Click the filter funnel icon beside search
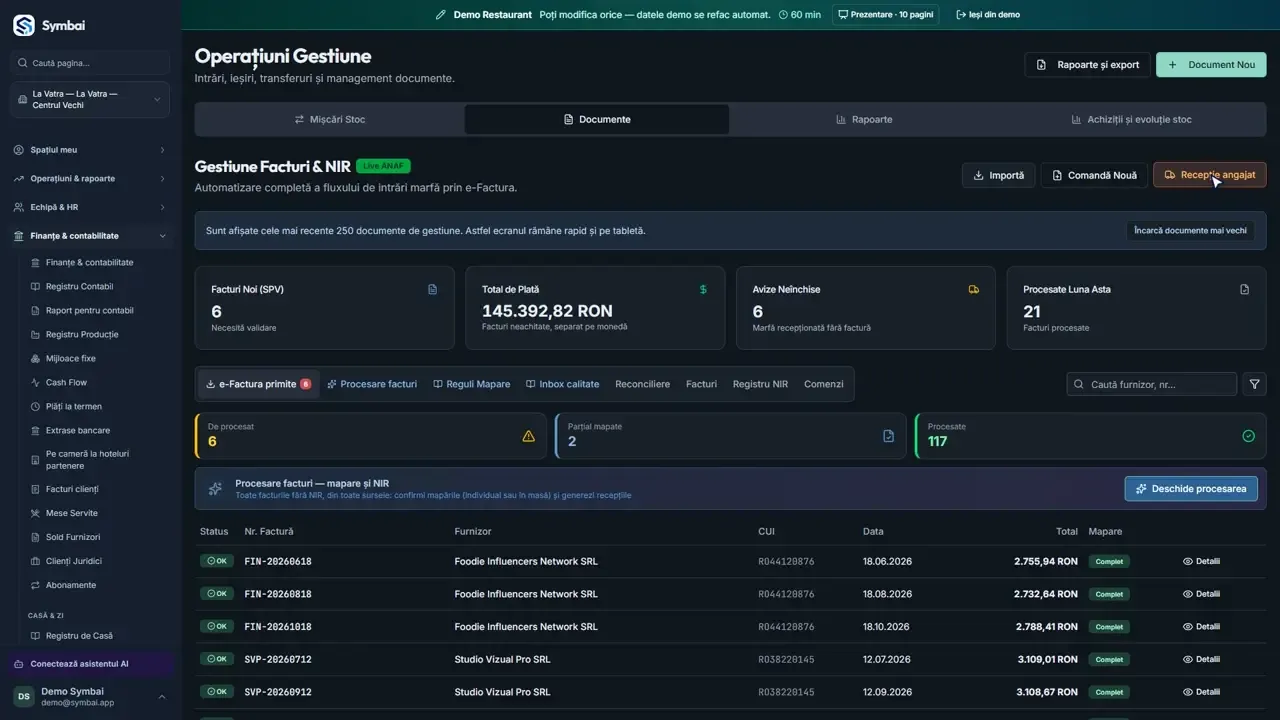 point(1254,384)
